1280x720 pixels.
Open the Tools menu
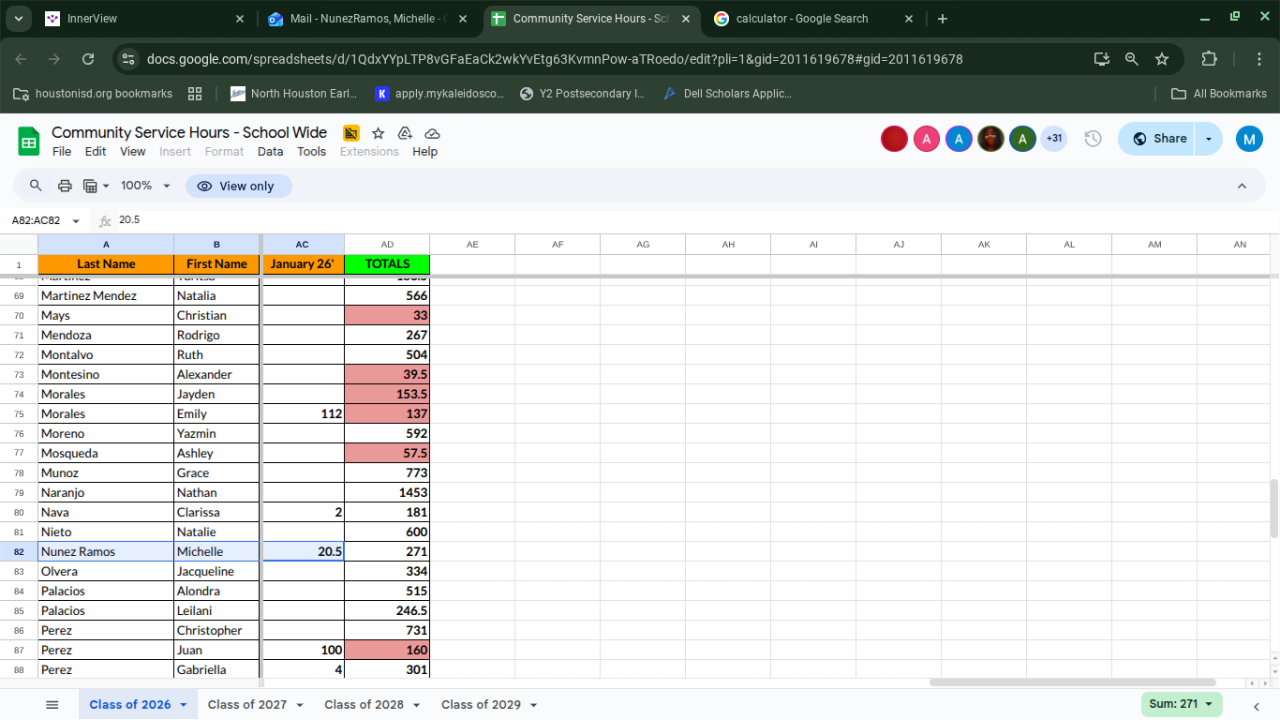point(312,152)
